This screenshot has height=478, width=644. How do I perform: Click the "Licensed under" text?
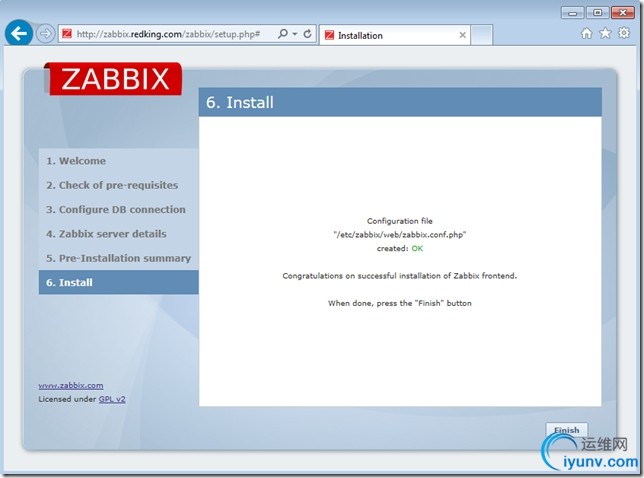(67, 399)
